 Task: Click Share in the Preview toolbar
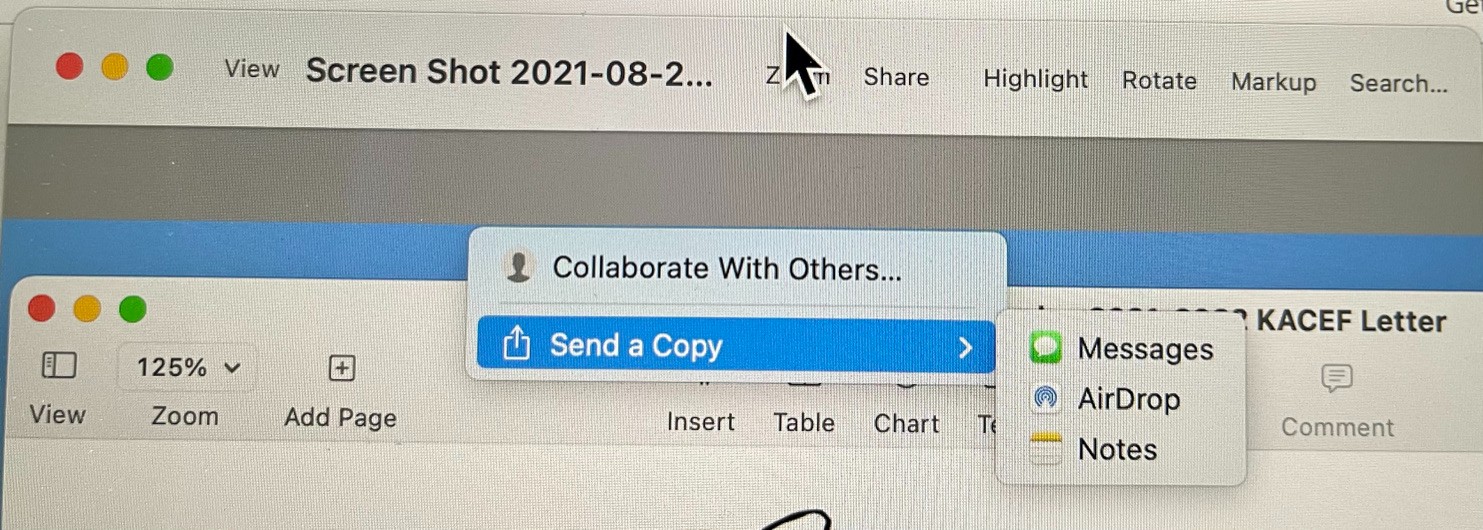point(896,77)
